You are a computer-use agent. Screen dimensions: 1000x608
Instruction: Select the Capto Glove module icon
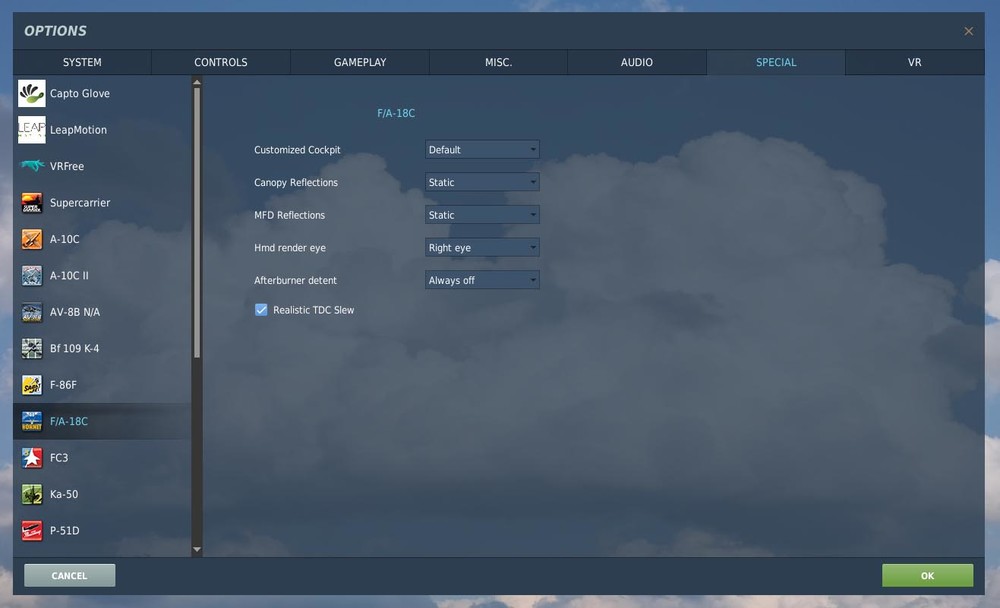click(31, 93)
